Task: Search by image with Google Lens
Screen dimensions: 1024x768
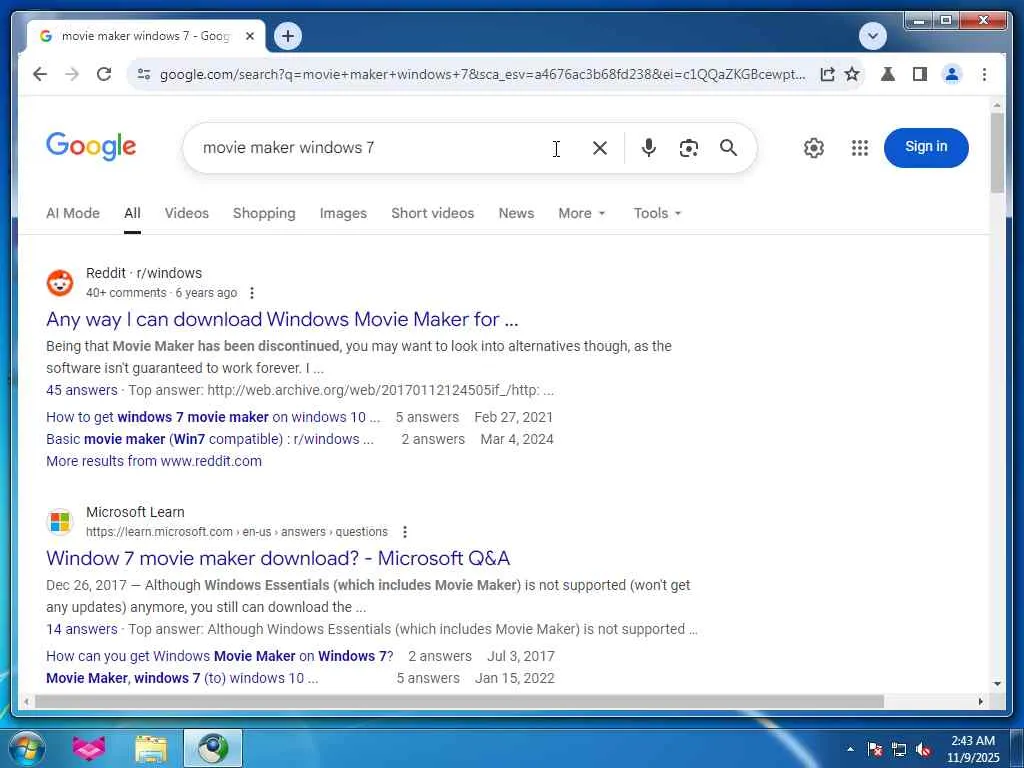Action: pyautogui.click(x=688, y=148)
